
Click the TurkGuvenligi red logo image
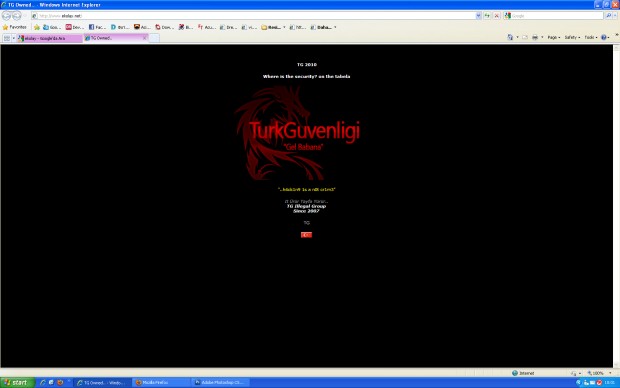pos(299,133)
